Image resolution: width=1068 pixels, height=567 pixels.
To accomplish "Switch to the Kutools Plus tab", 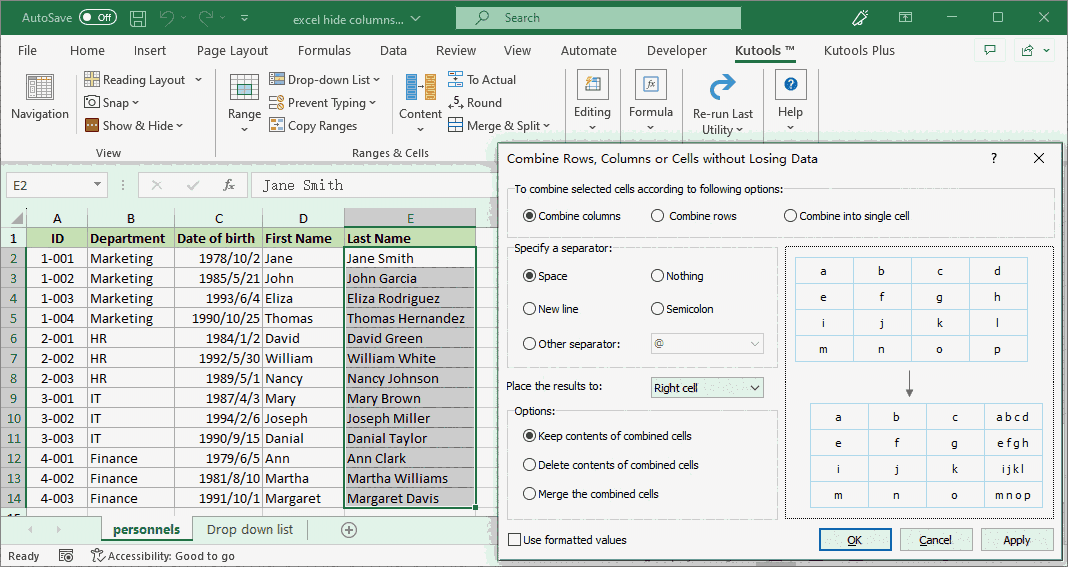I will [859, 50].
